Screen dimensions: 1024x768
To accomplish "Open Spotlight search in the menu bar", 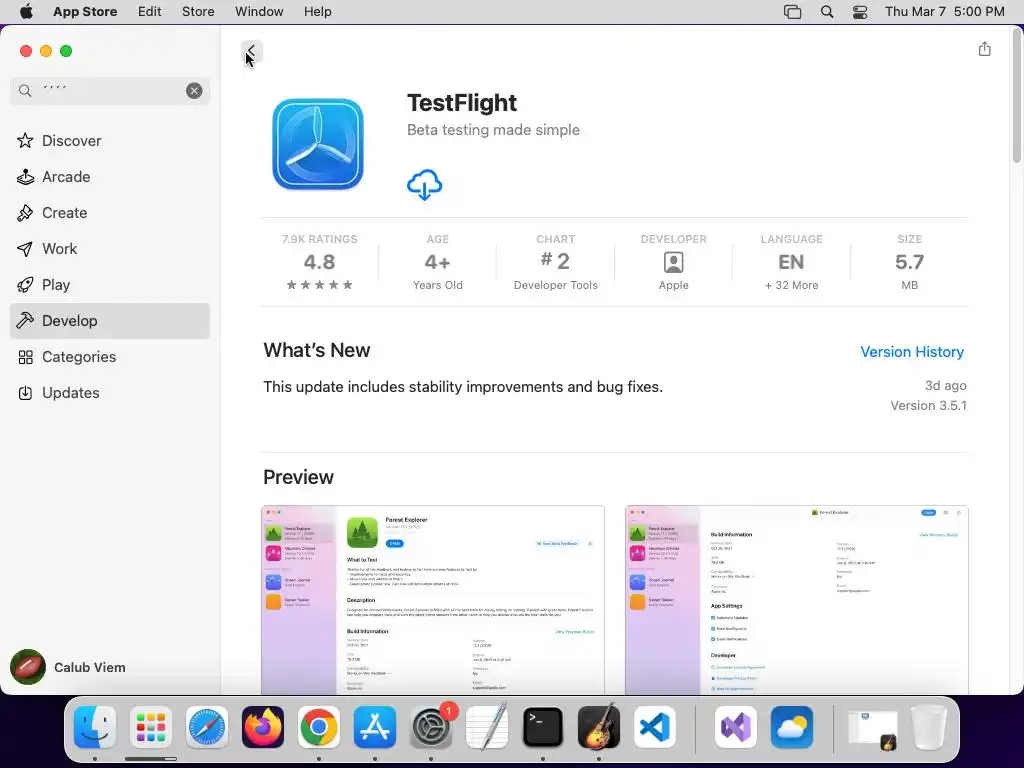I will pyautogui.click(x=827, y=12).
